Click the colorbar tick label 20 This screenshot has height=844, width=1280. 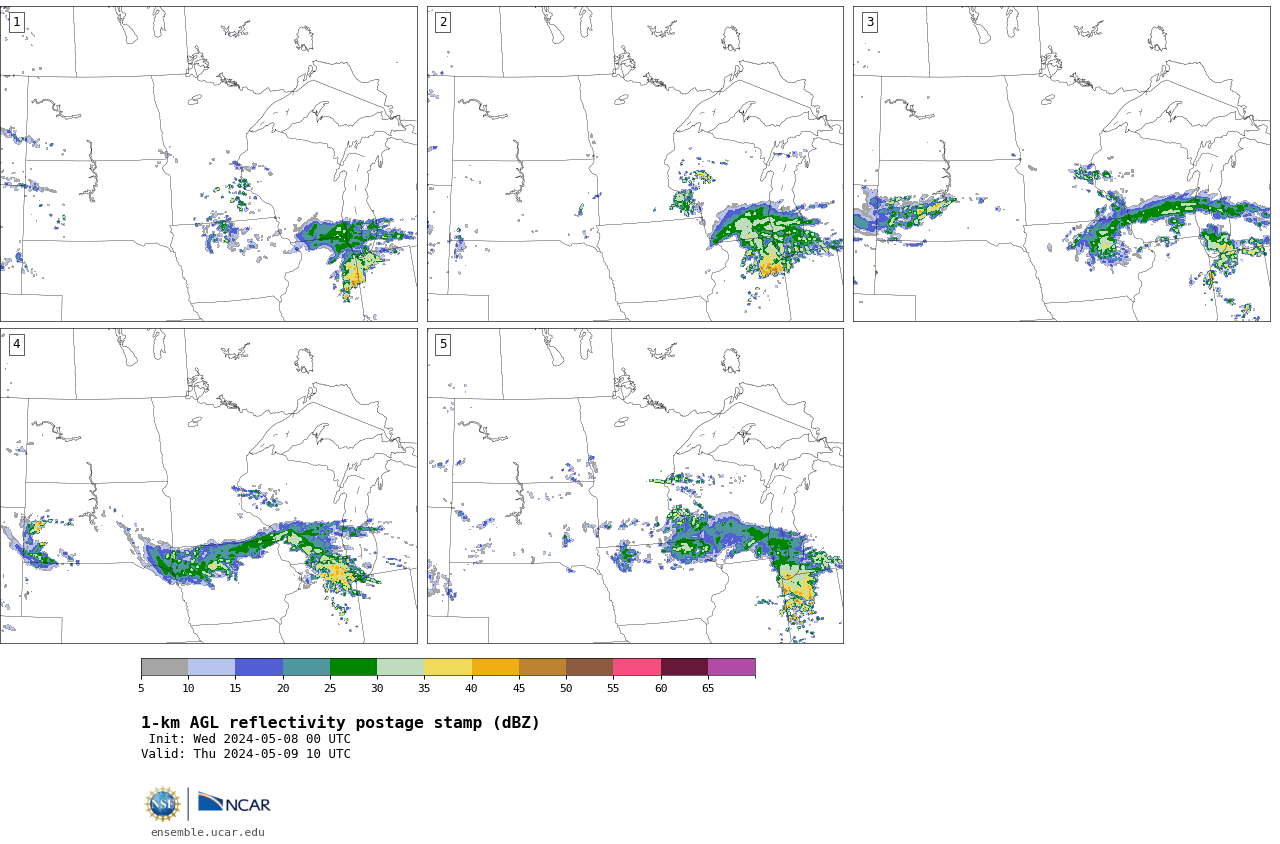(x=283, y=688)
